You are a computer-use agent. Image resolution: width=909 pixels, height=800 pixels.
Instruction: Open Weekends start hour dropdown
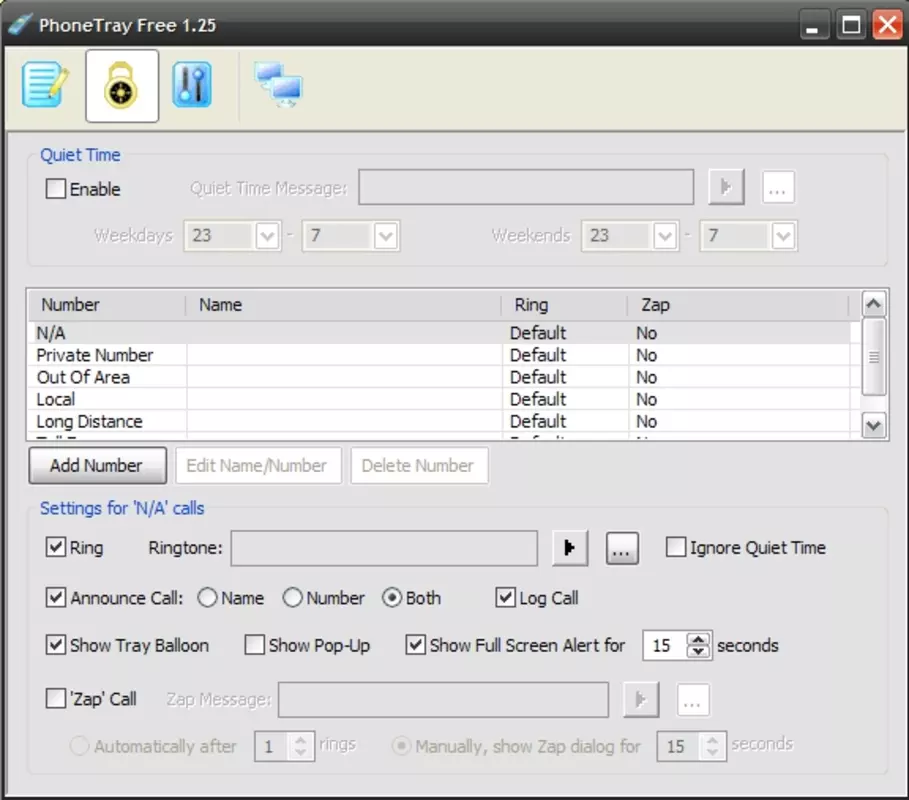(665, 236)
